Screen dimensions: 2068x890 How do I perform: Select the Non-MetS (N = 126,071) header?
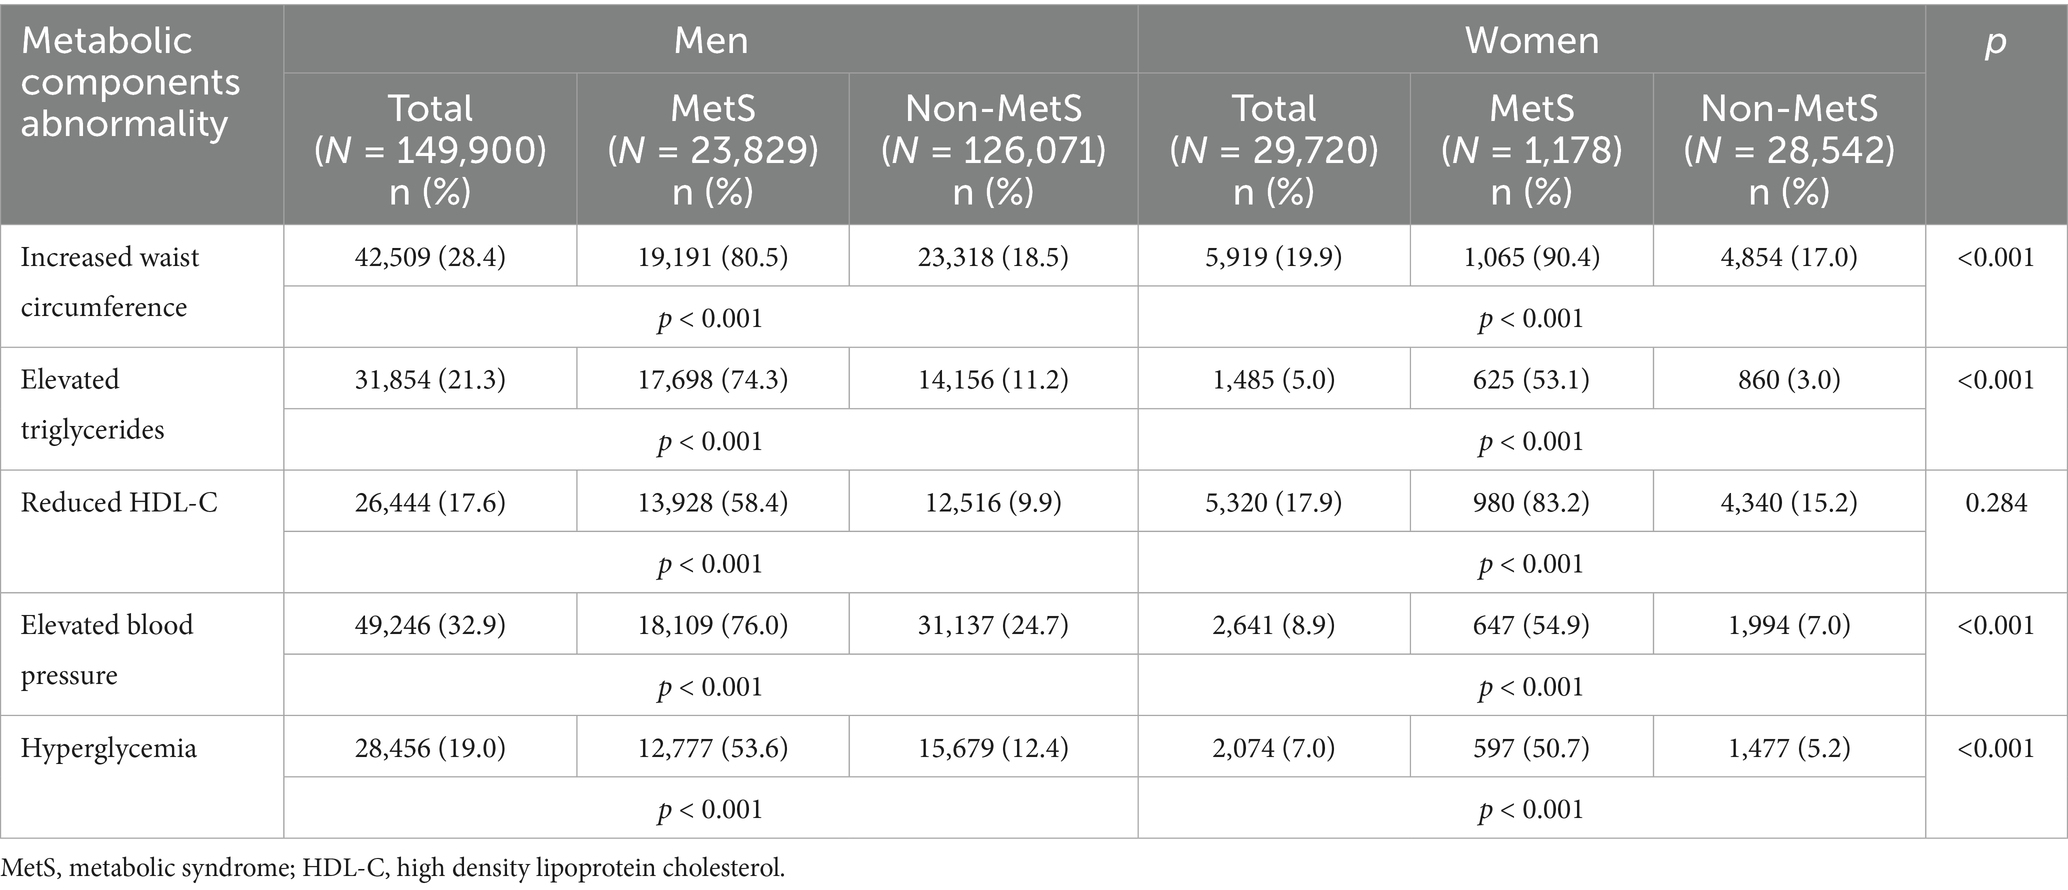(x=993, y=149)
